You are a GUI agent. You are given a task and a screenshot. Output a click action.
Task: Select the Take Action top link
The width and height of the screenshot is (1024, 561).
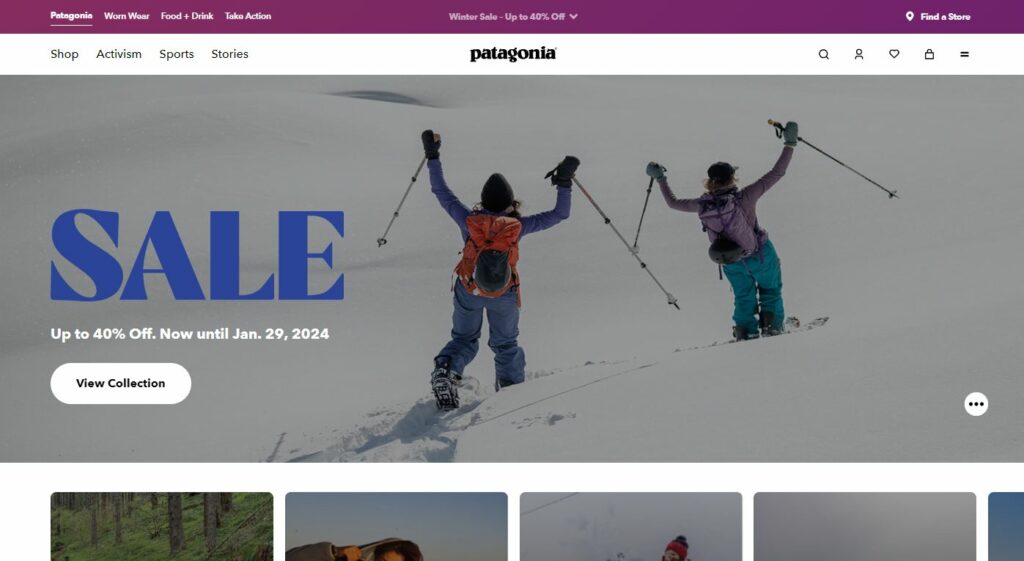[x=248, y=16]
